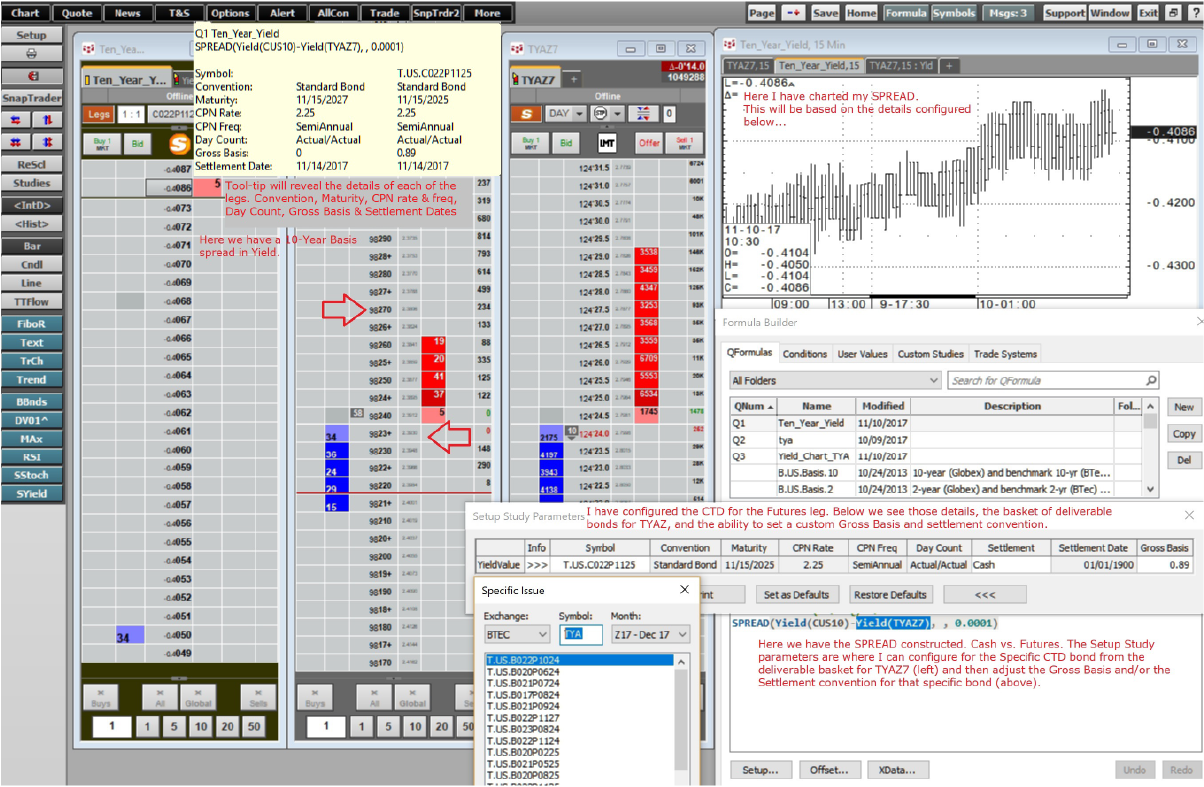1204x787 pixels.
Task: Click the printer icon in left sidebar
Action: [31, 54]
